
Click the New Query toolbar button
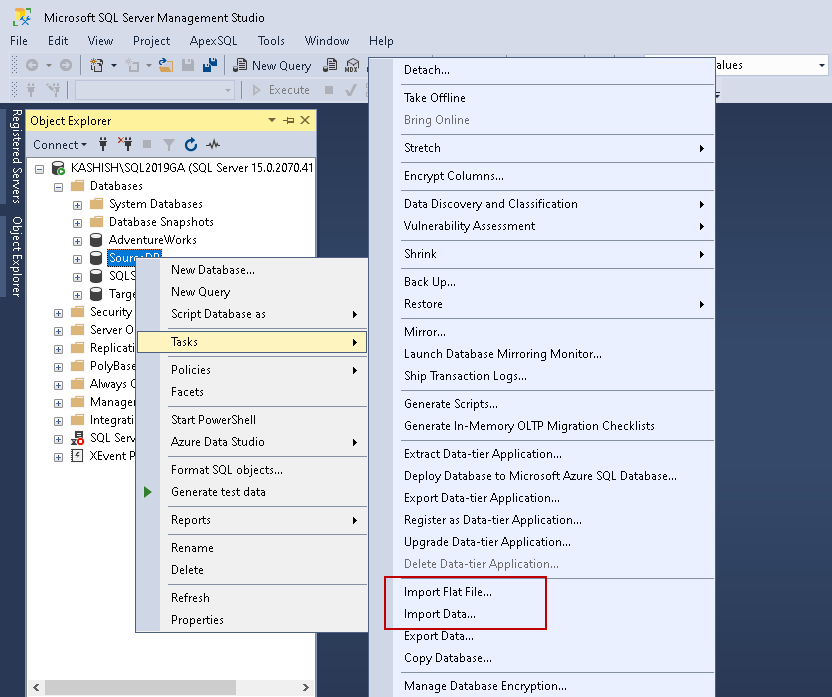point(273,65)
